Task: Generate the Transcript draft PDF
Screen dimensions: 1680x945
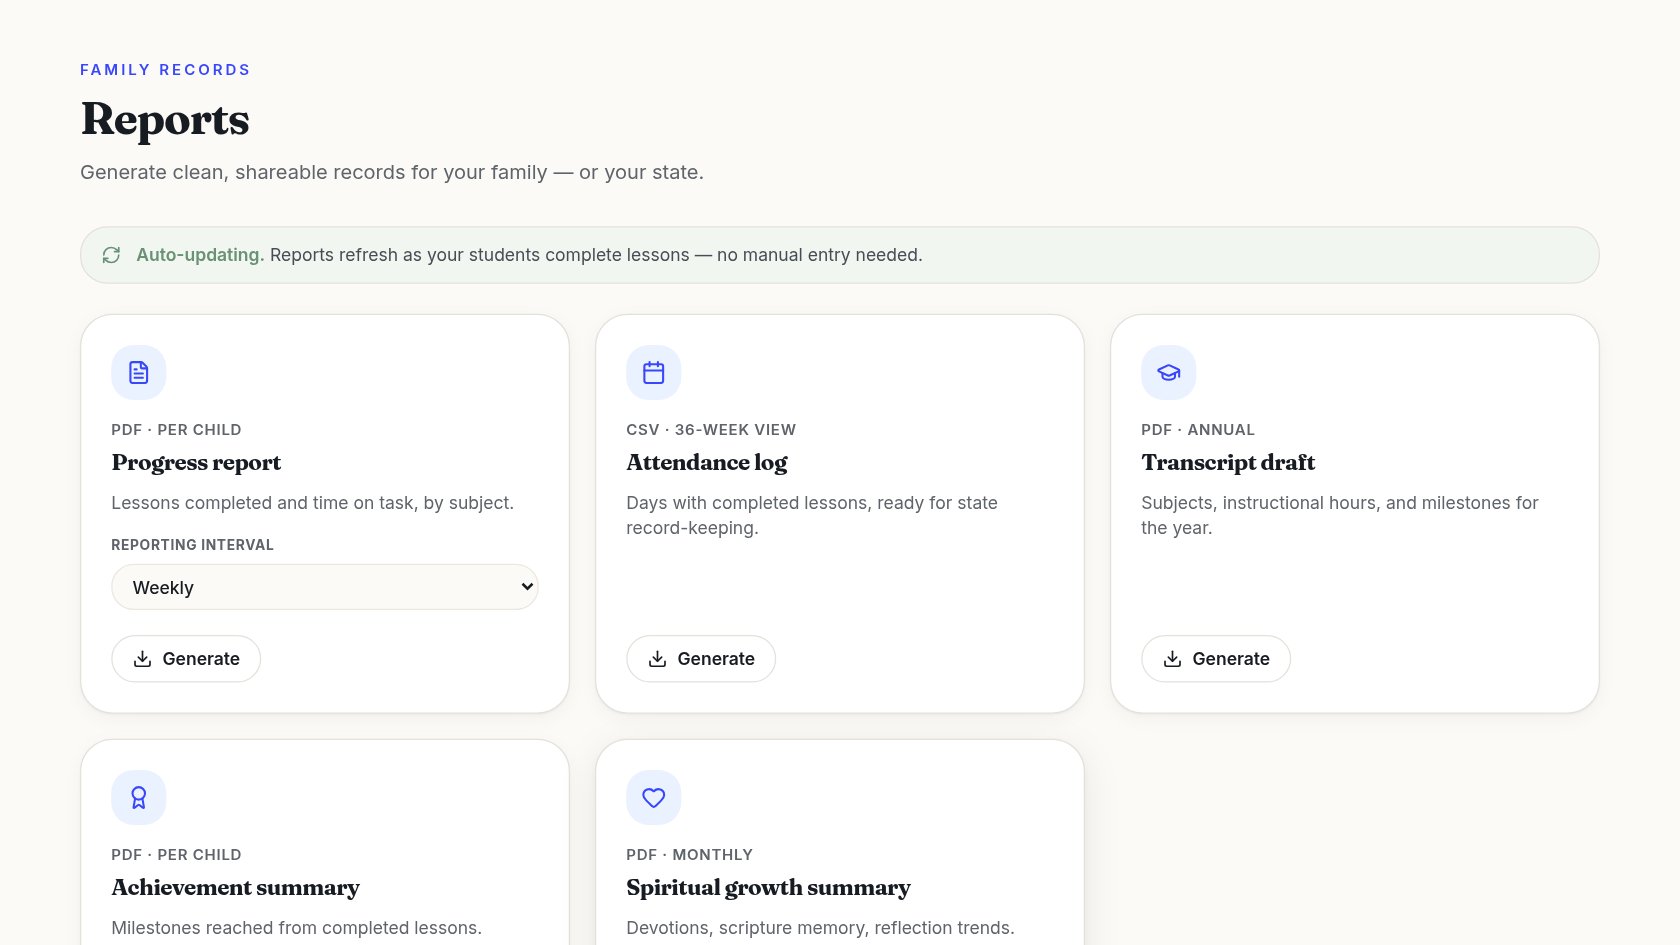Action: coord(1216,659)
